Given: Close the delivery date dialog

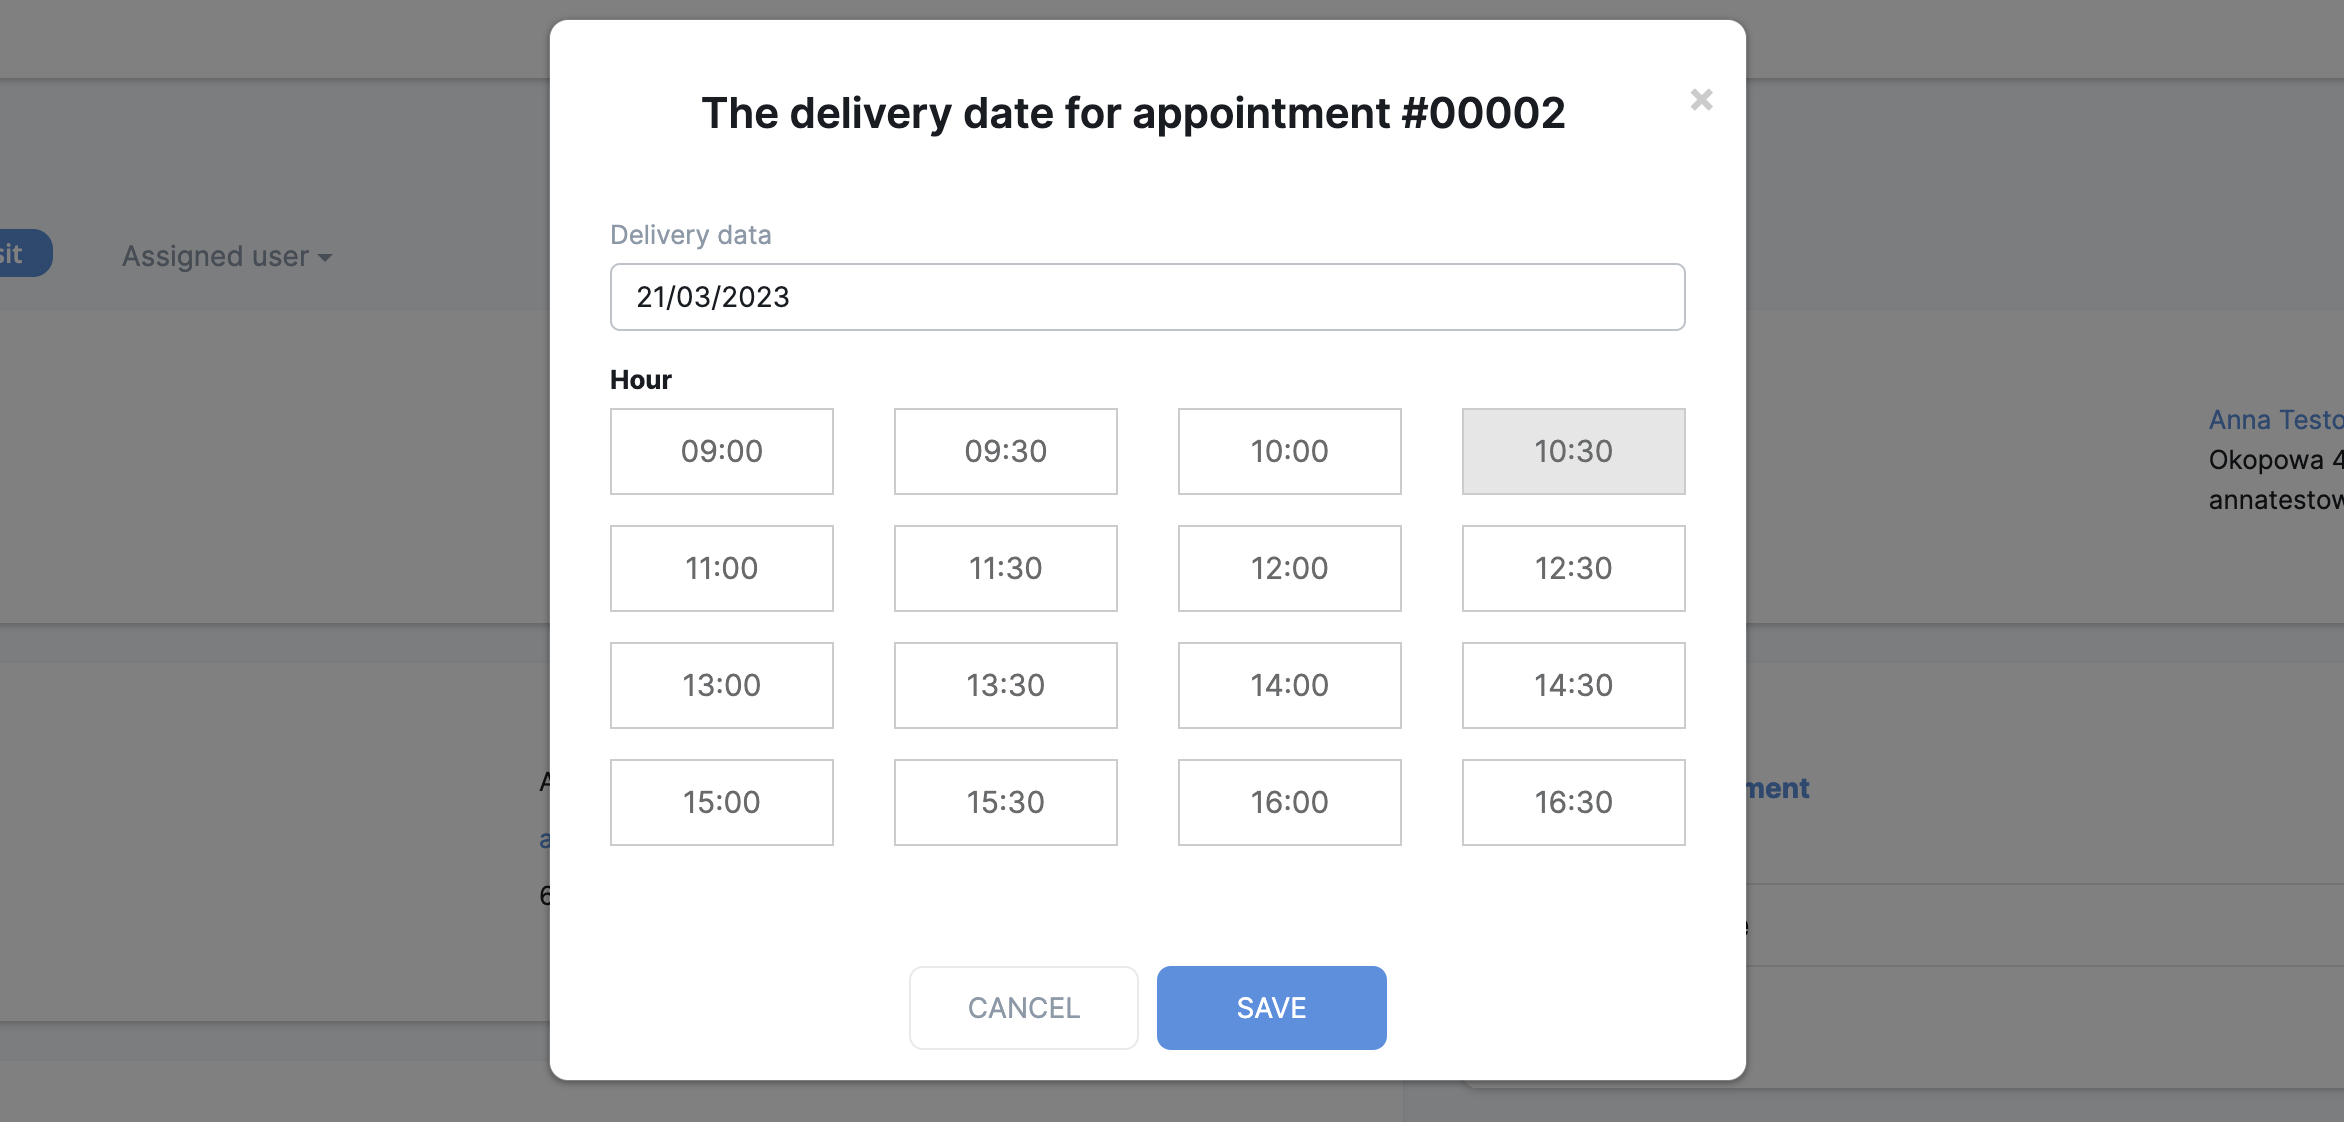Looking at the screenshot, I should tap(1701, 100).
